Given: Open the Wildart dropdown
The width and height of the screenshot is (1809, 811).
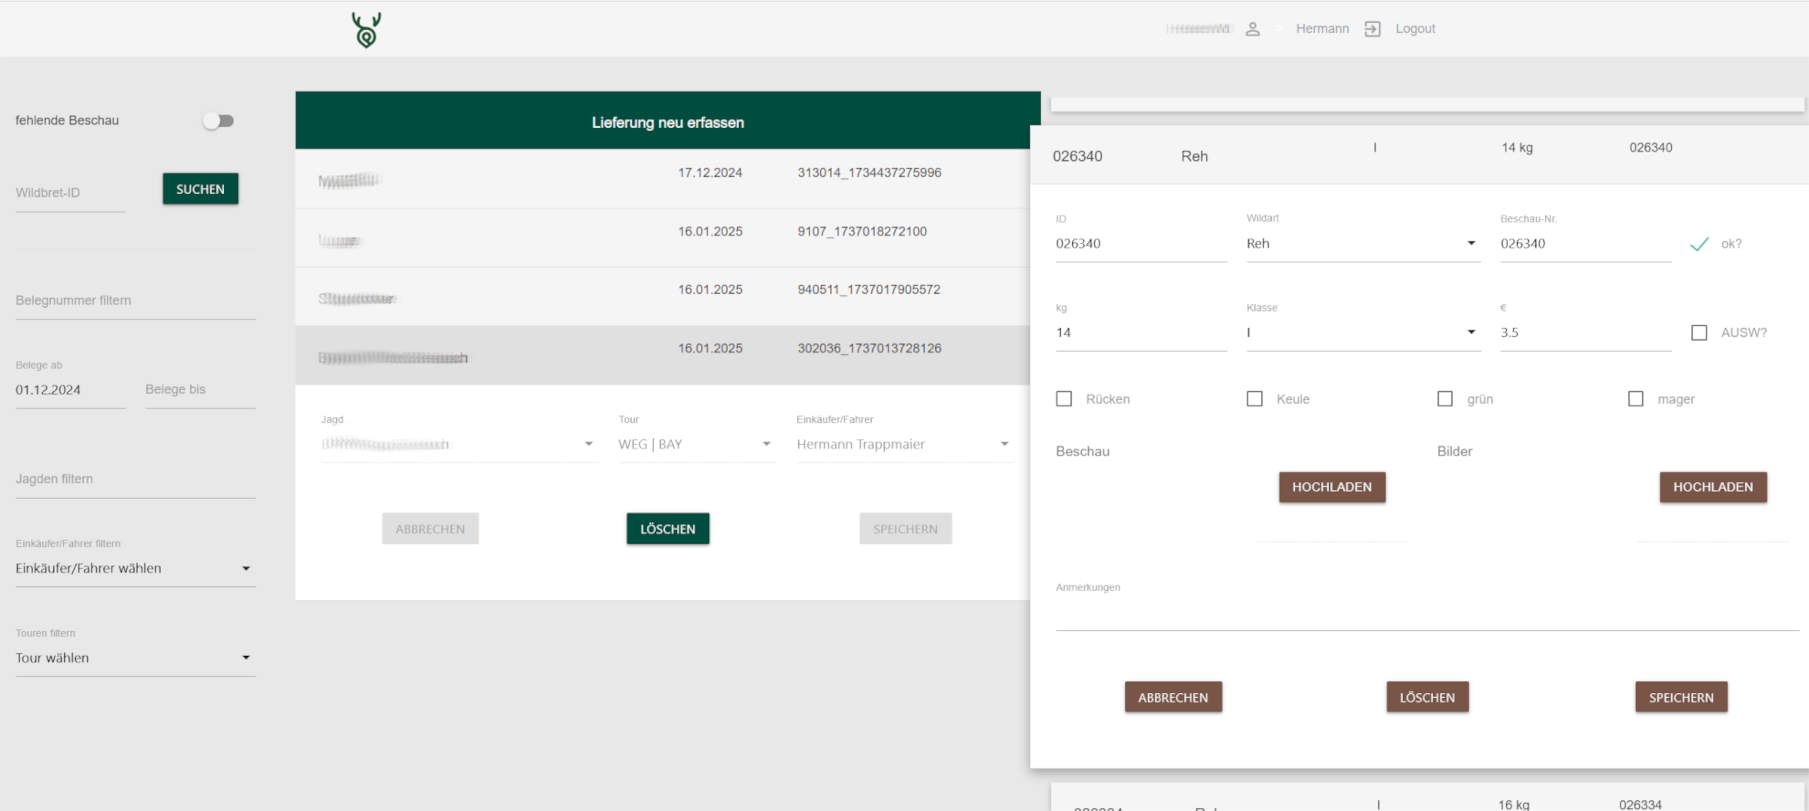Looking at the screenshot, I should pos(1360,244).
